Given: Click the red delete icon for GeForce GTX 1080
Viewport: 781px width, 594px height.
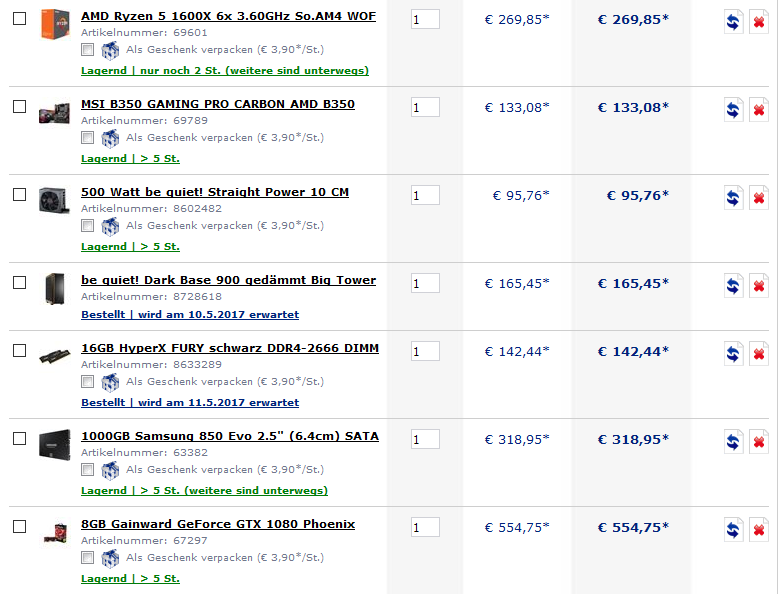Looking at the screenshot, I should 759,530.
